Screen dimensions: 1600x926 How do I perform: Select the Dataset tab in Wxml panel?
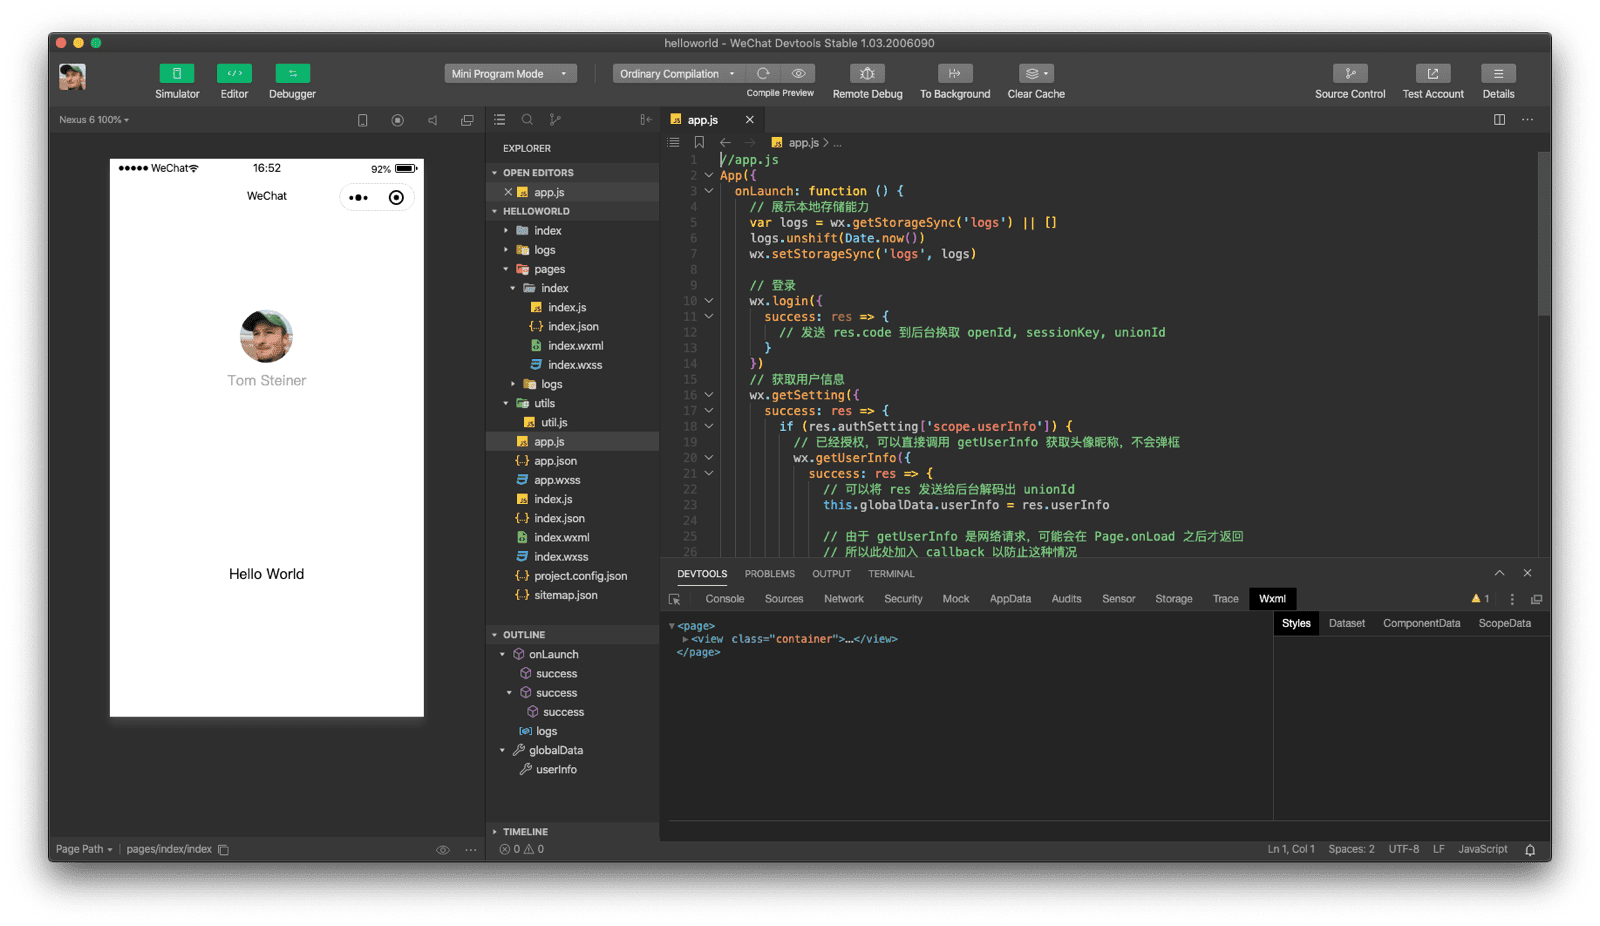(1346, 622)
